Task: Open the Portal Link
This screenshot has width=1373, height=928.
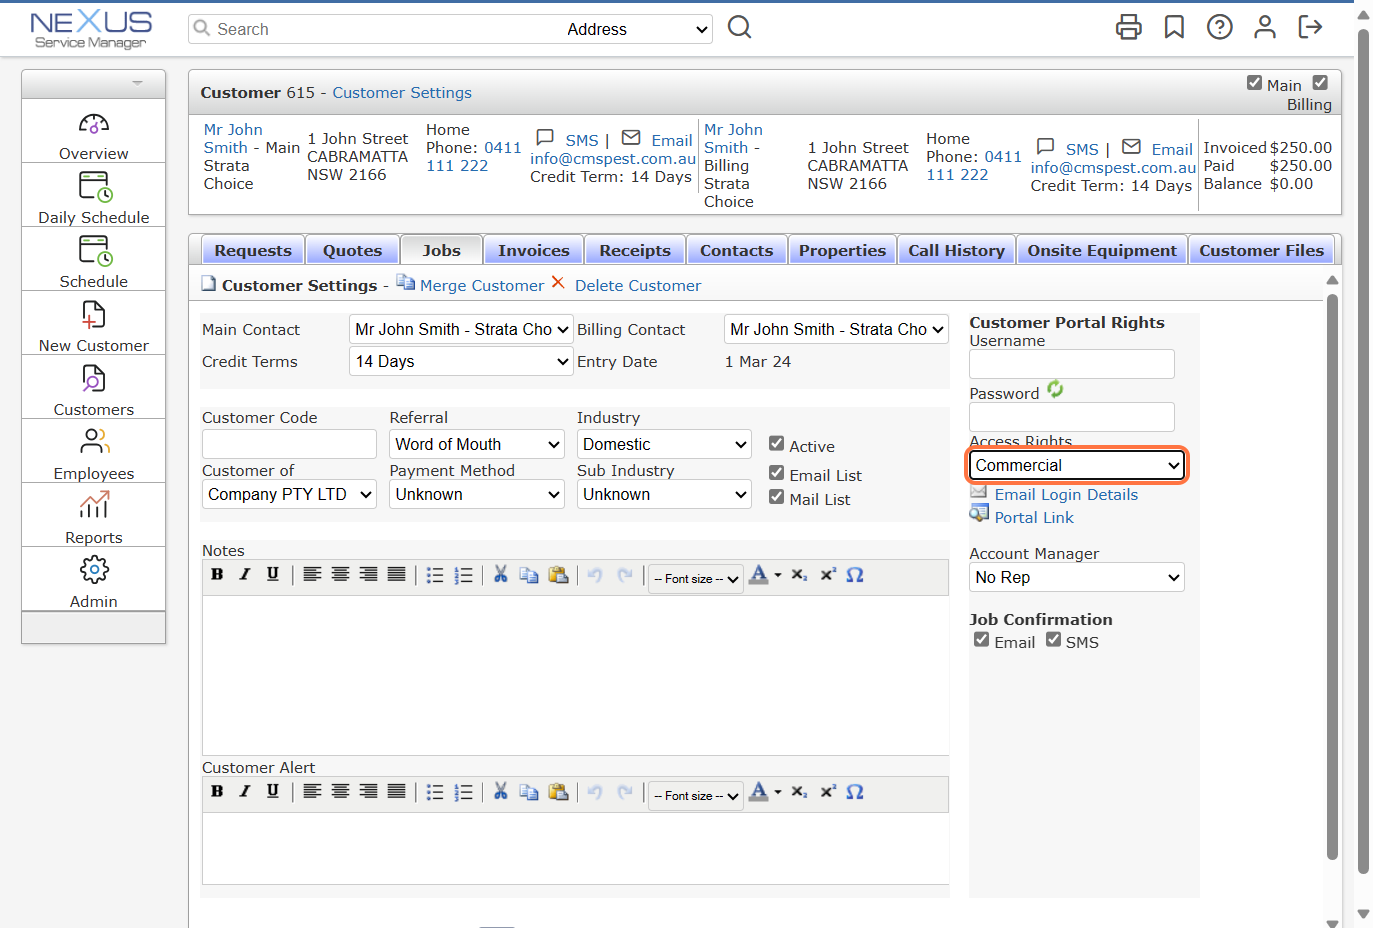Action: point(1034,517)
